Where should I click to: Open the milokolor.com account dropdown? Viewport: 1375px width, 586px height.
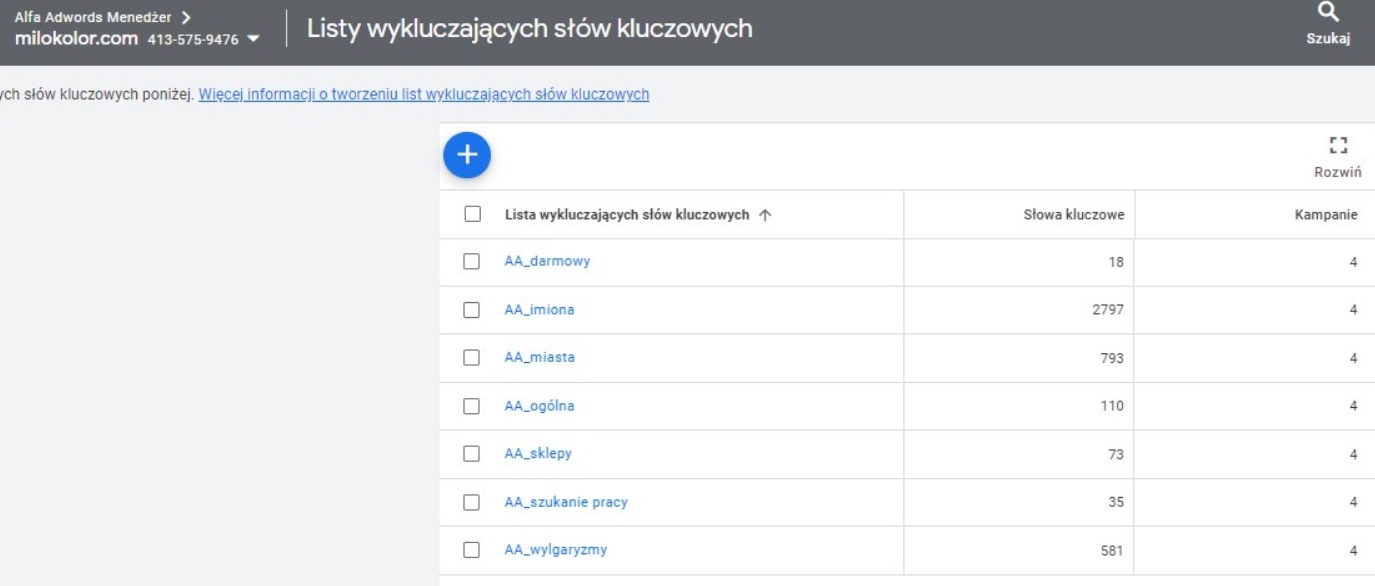pyautogui.click(x=252, y=39)
